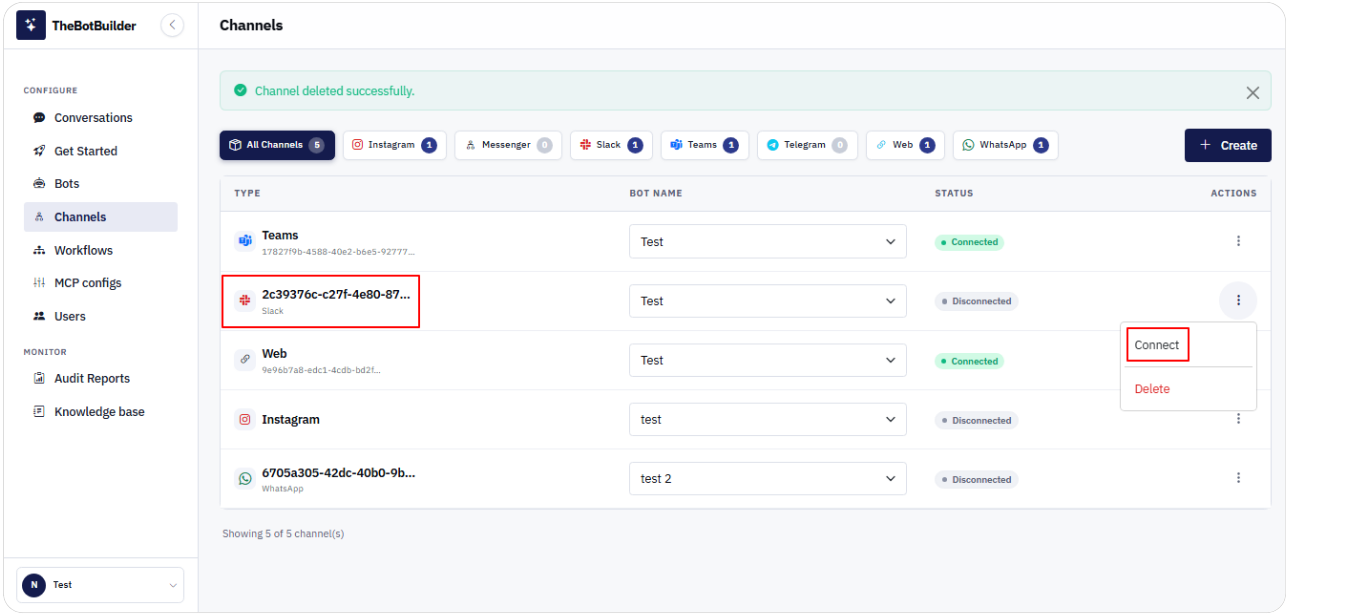This screenshot has width=1366, height=615.
Task: Click the Conversations chat bubble icon
Action: (39, 118)
